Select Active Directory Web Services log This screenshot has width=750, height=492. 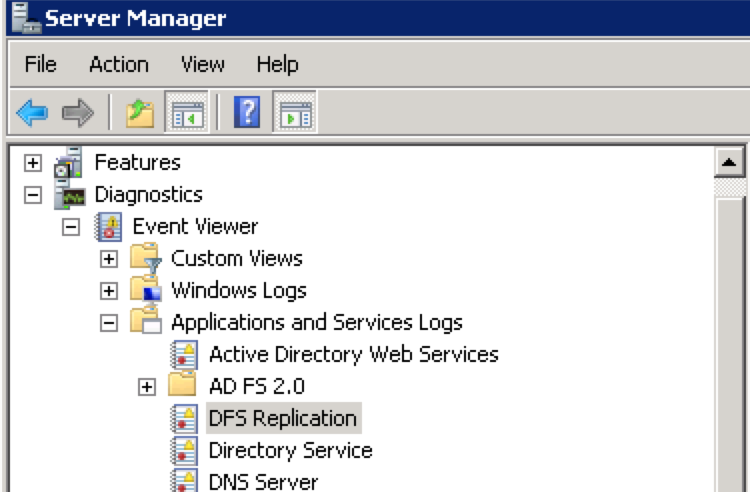353,355
